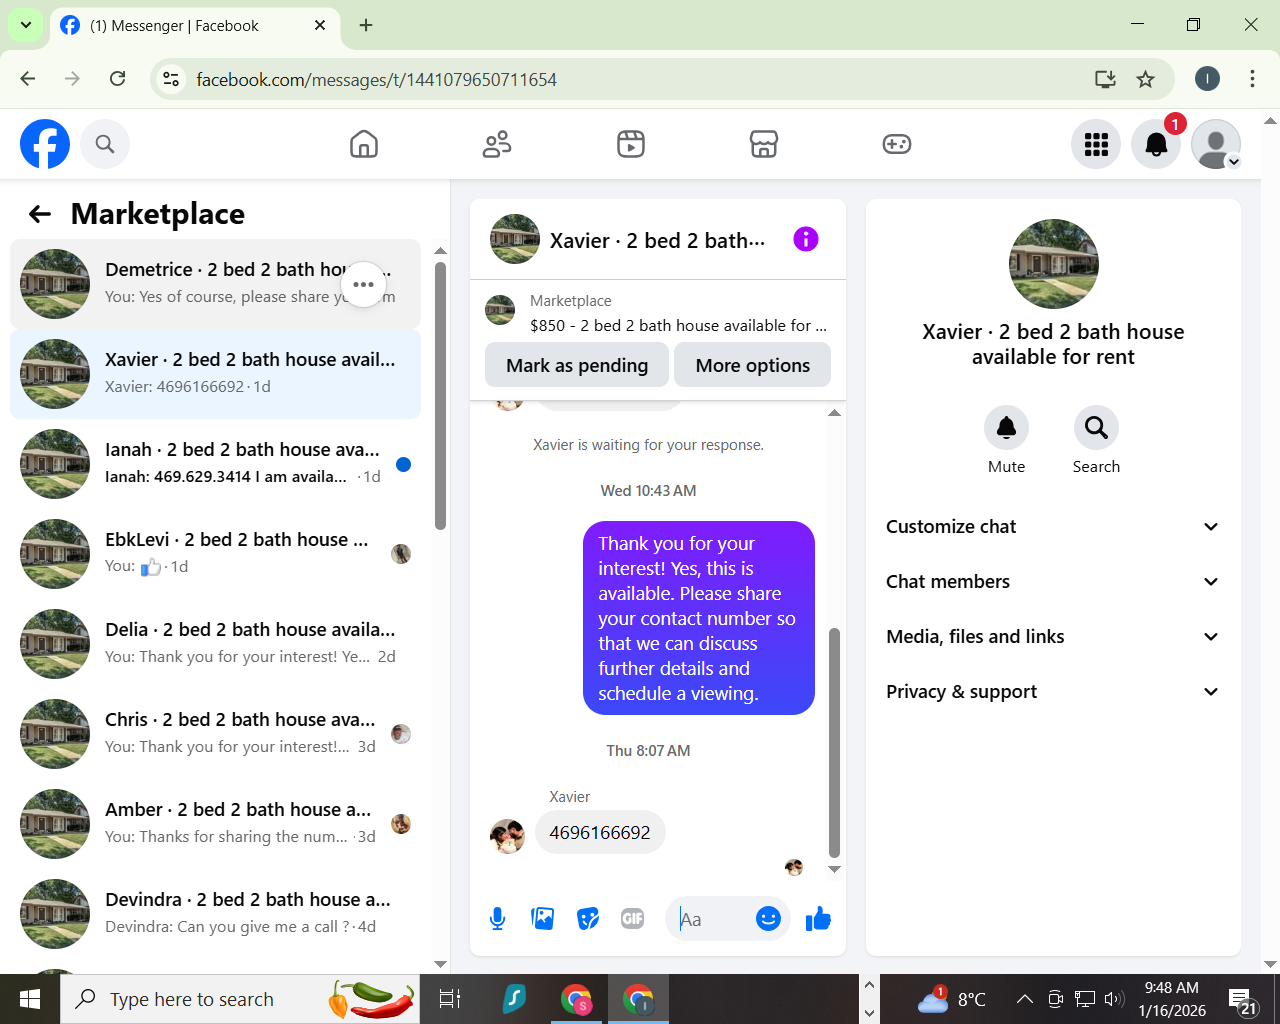This screenshot has width=1280, height=1024.
Task: Choose a GIF with the GIF icon
Action: pyautogui.click(x=633, y=918)
